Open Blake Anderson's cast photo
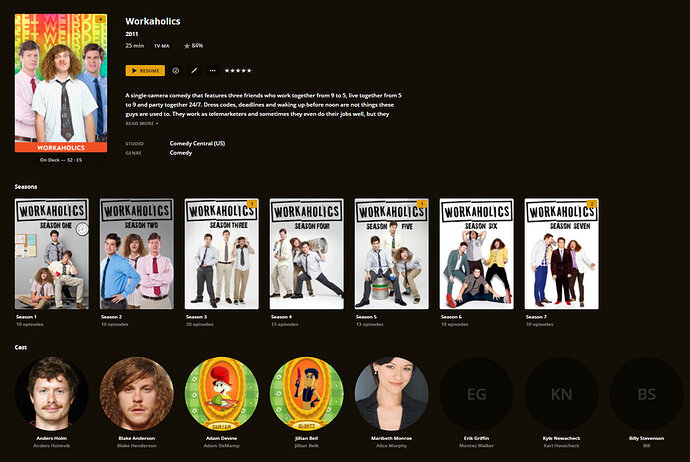Image resolution: width=690 pixels, height=462 pixels. coord(136,394)
